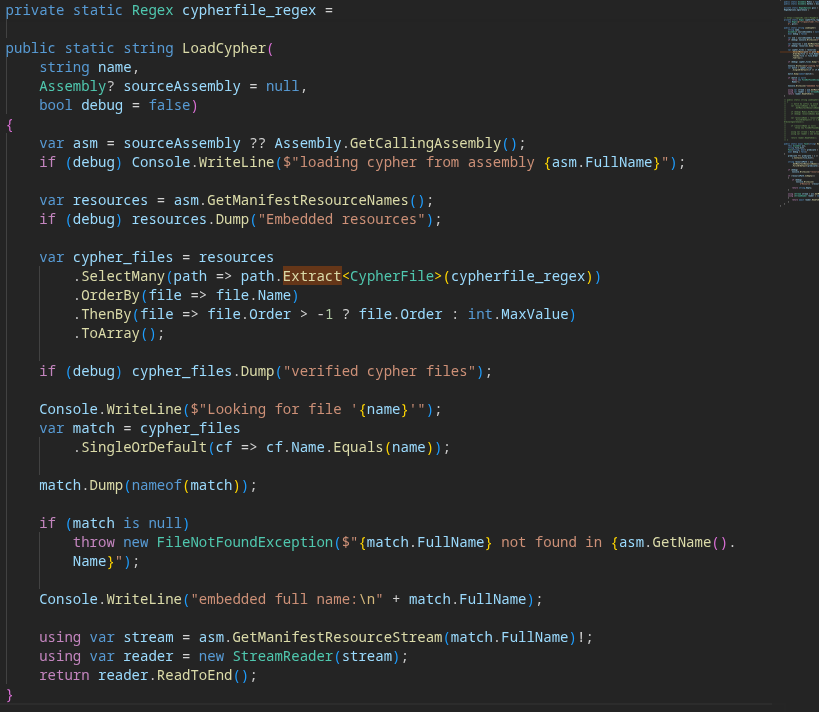Click the return keyword

(64, 675)
